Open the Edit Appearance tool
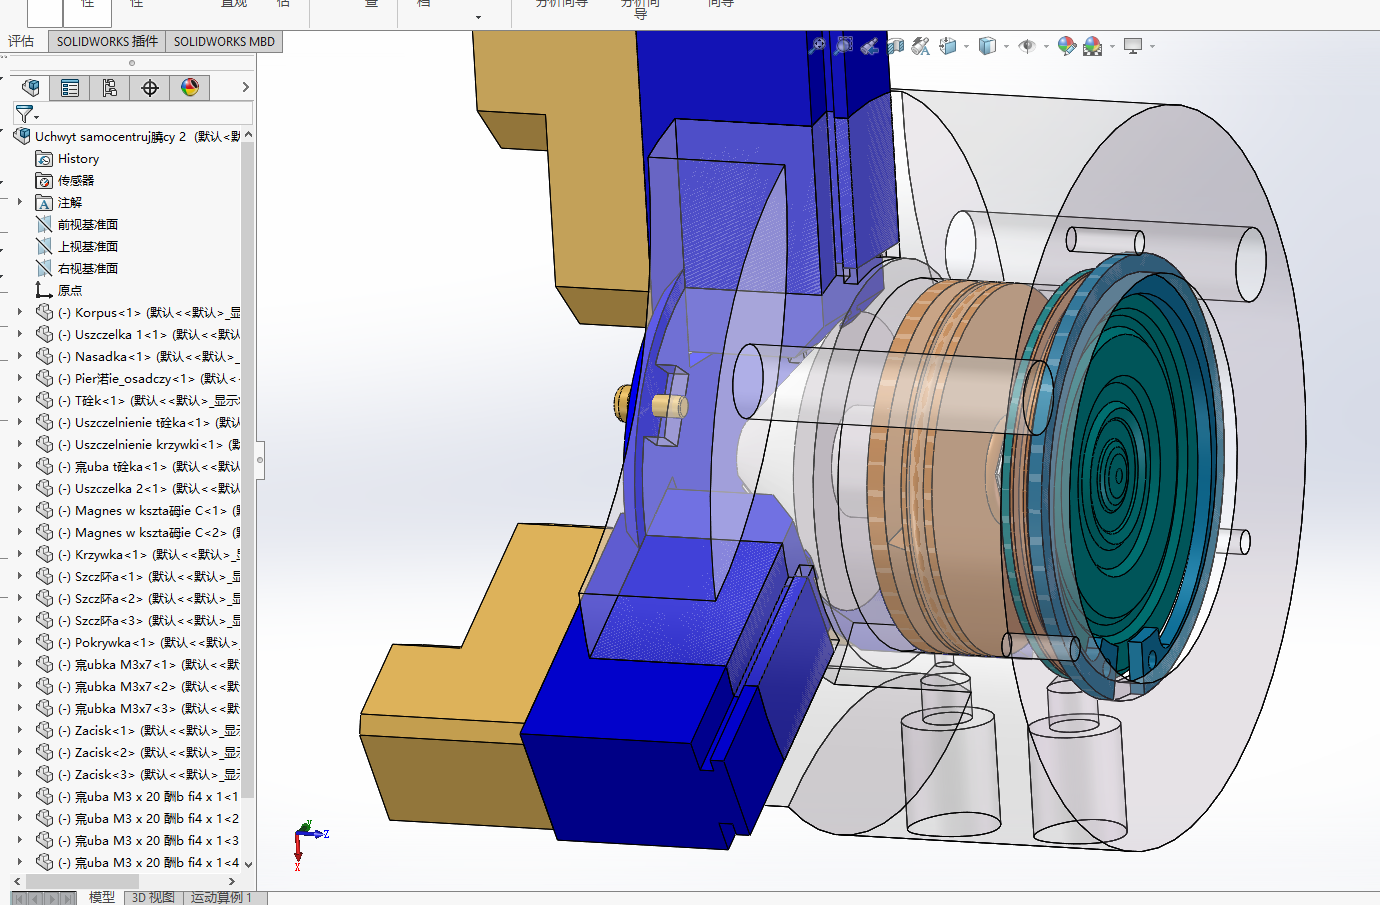The image size is (1380, 905). click(x=1067, y=45)
